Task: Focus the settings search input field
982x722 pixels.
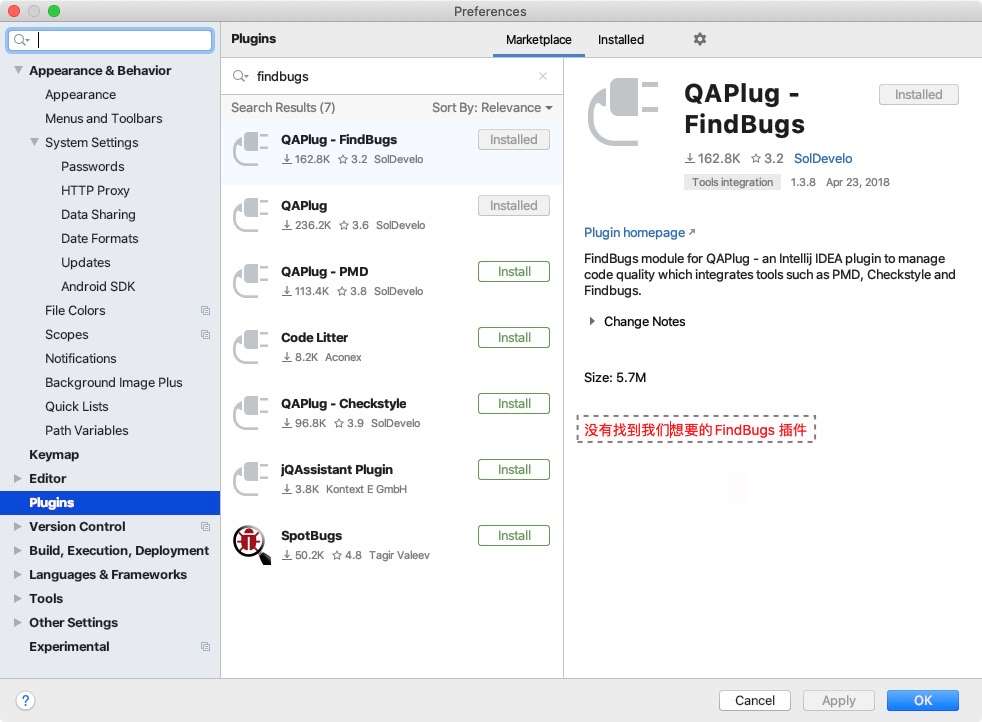Action: tap(110, 40)
